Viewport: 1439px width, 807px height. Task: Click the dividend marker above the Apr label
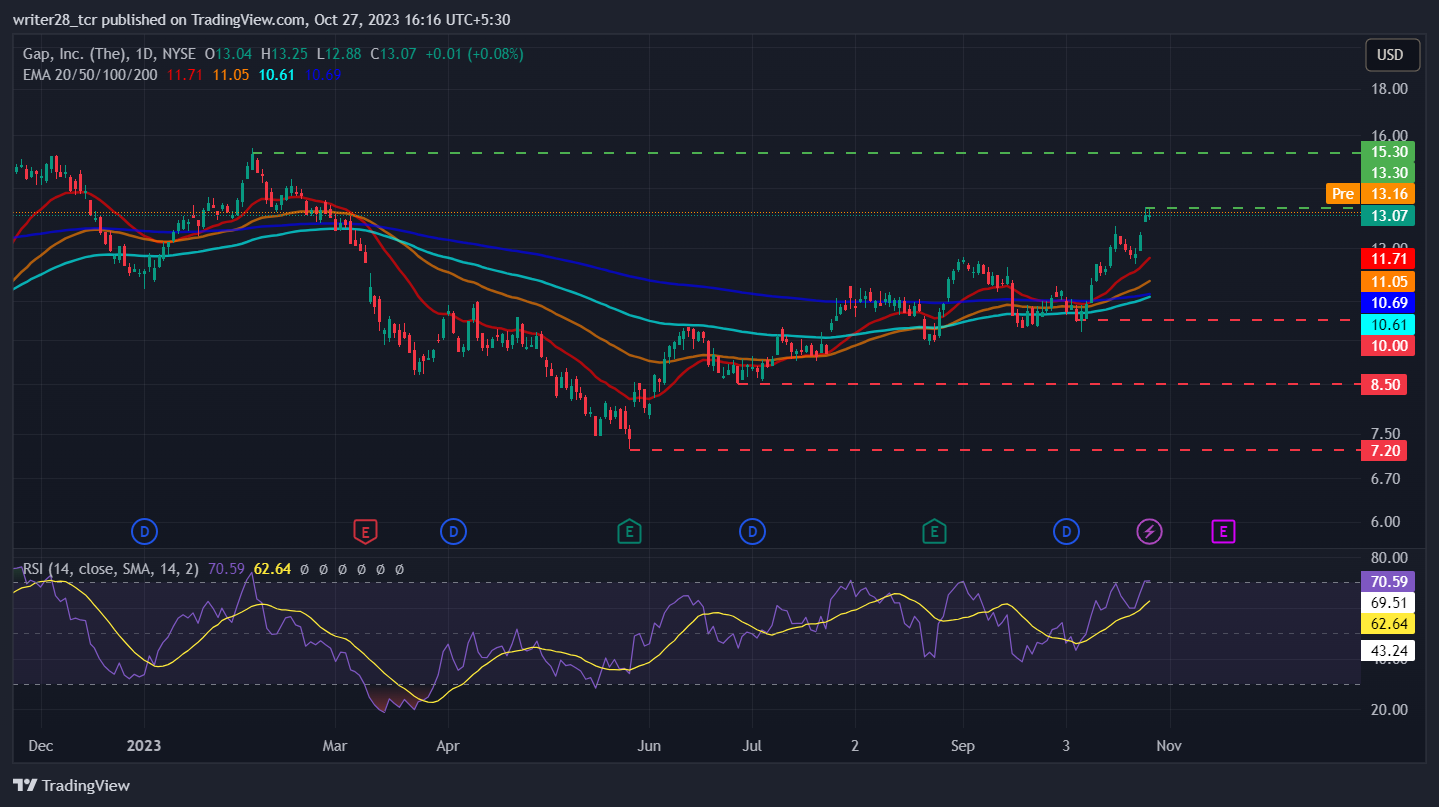[453, 531]
